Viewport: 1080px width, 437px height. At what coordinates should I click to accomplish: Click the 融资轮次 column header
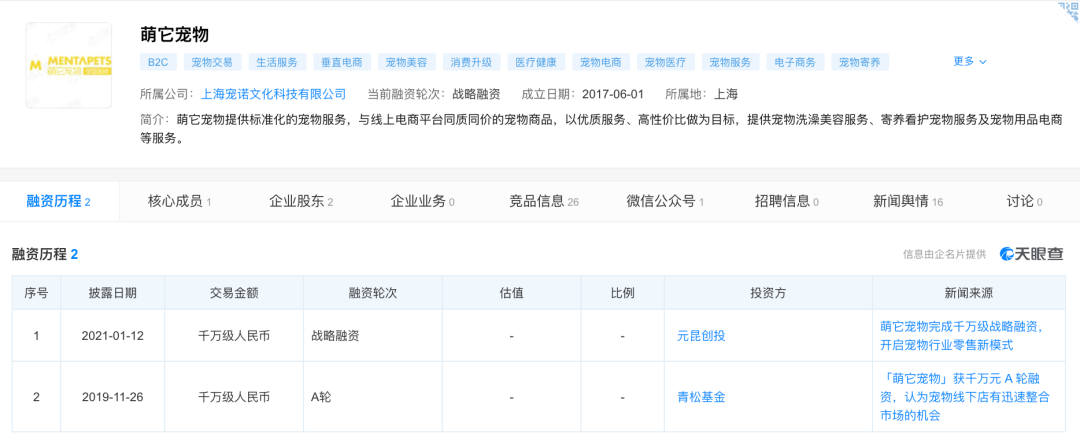tap(373, 293)
